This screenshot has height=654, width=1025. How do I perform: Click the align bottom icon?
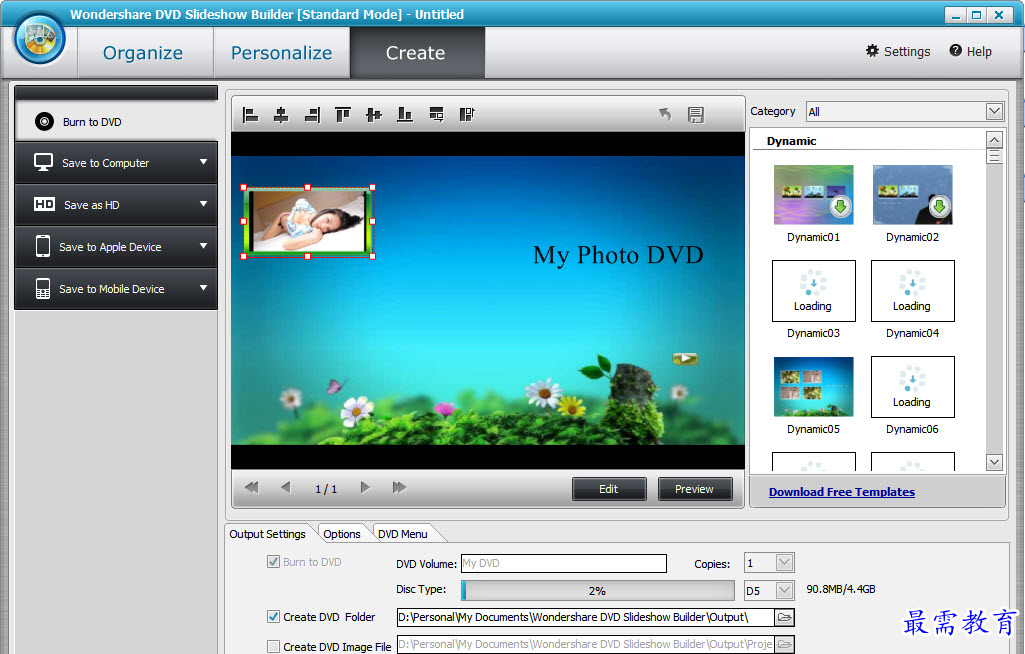(x=405, y=115)
